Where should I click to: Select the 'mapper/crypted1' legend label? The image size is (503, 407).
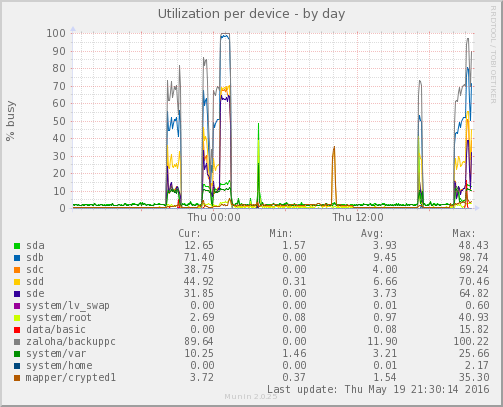pos(71,378)
